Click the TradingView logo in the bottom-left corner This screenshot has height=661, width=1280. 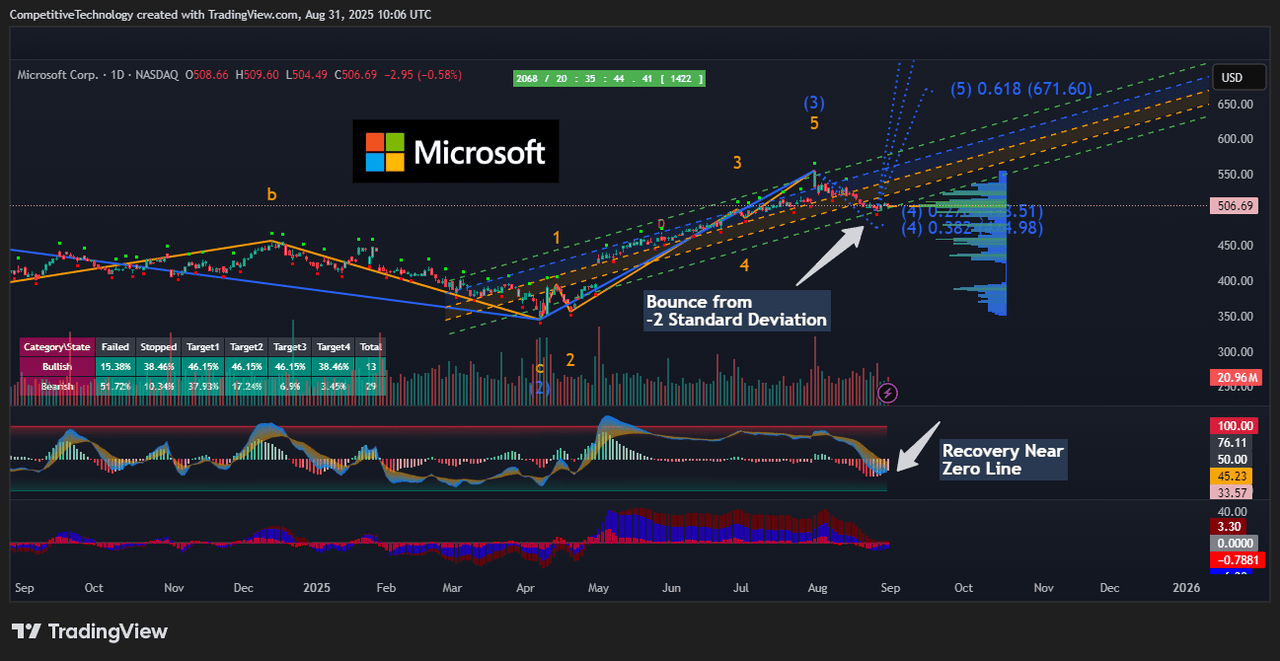point(88,632)
